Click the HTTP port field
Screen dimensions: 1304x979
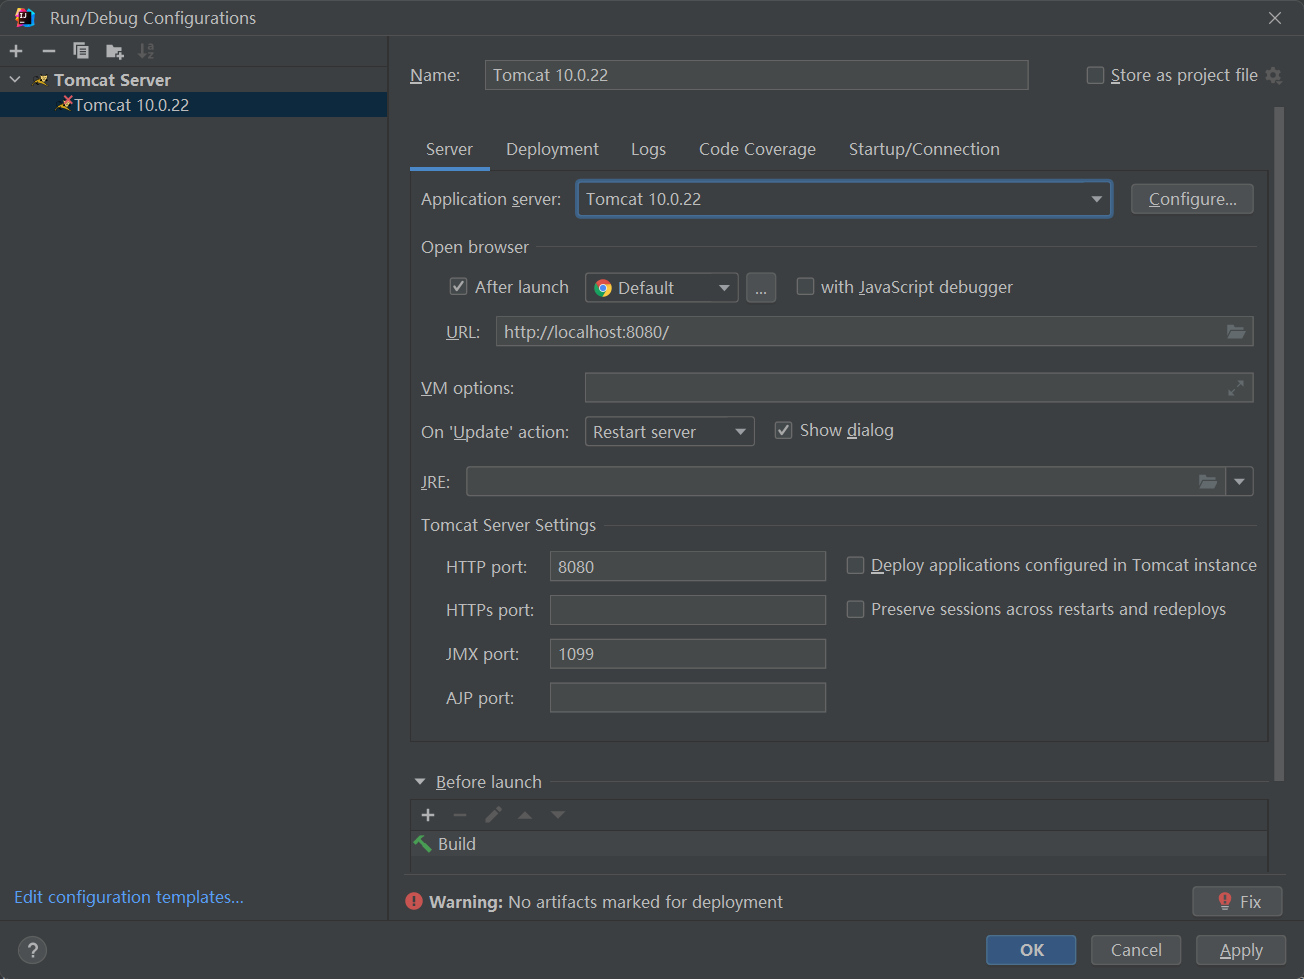tap(688, 567)
